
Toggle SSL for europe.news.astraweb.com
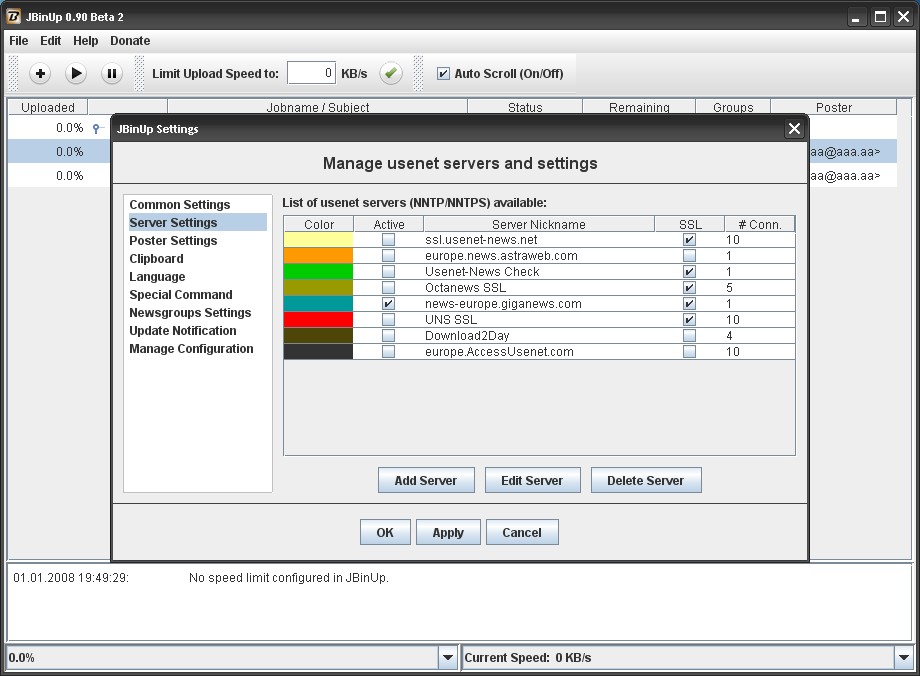(x=689, y=255)
